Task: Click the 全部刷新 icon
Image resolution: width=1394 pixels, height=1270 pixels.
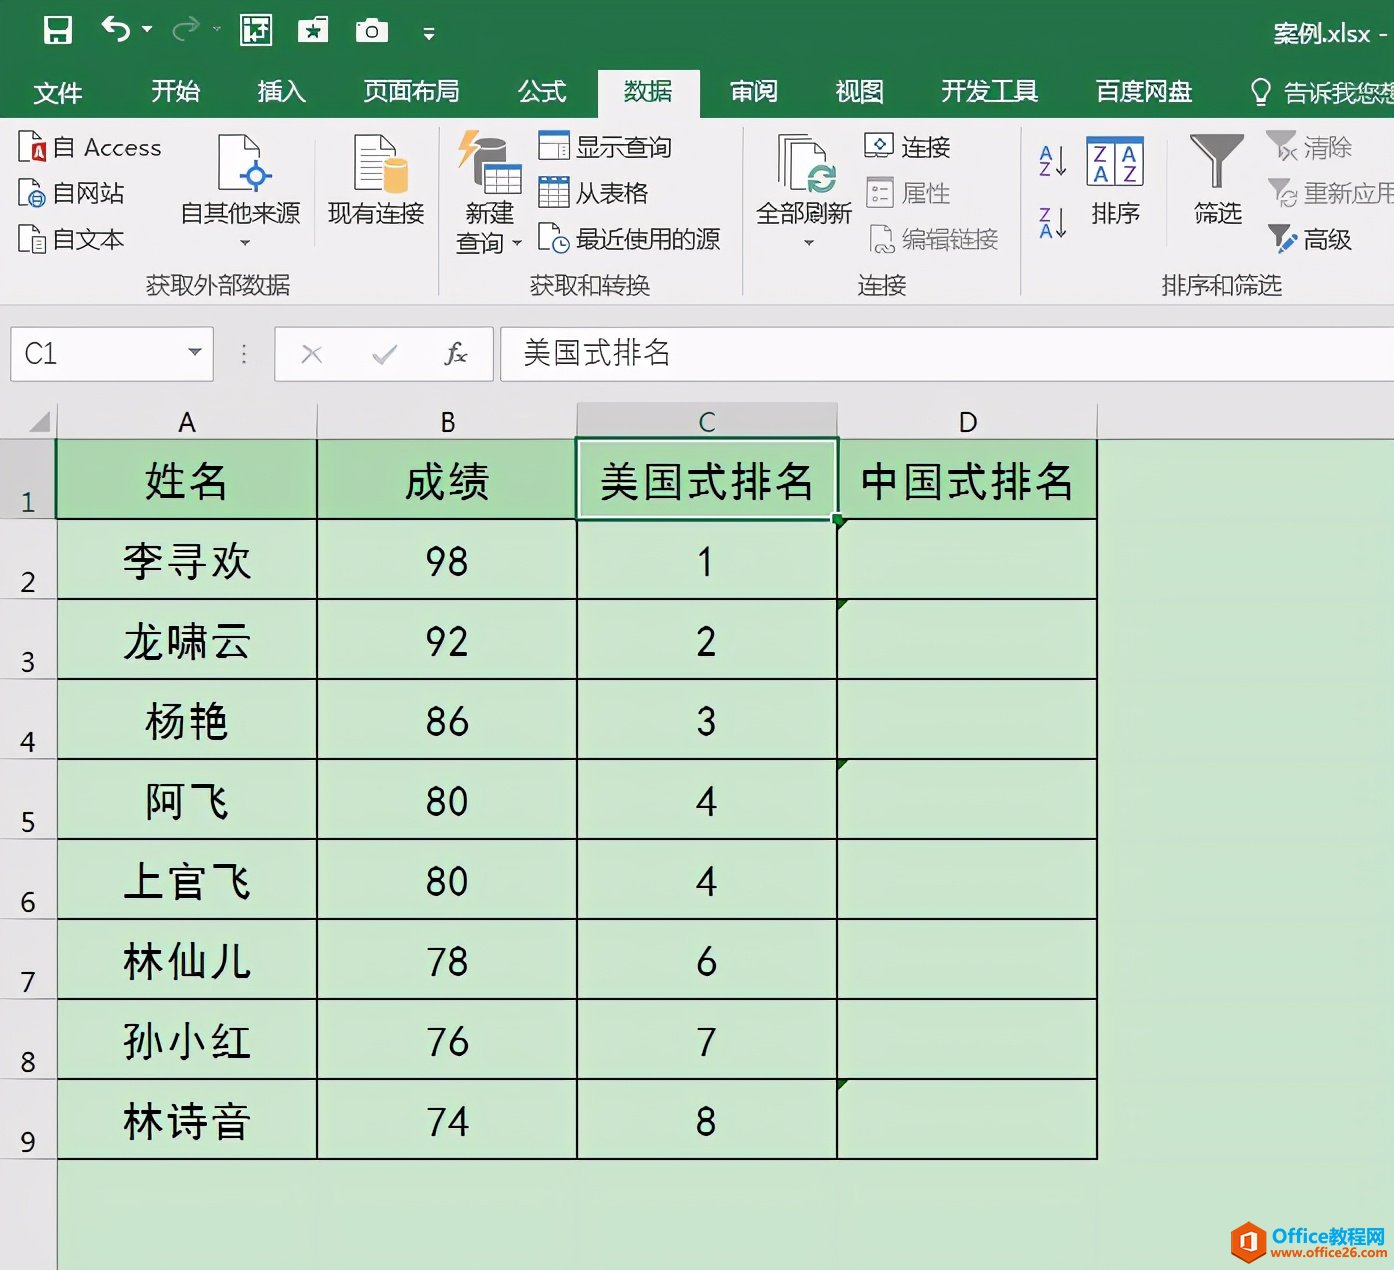Action: click(x=805, y=165)
